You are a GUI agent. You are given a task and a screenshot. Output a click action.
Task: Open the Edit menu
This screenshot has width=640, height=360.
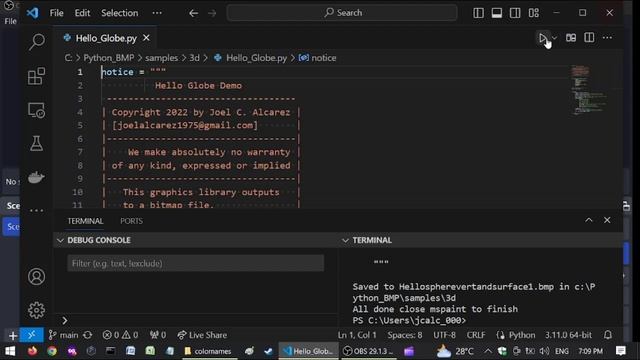click(82, 13)
